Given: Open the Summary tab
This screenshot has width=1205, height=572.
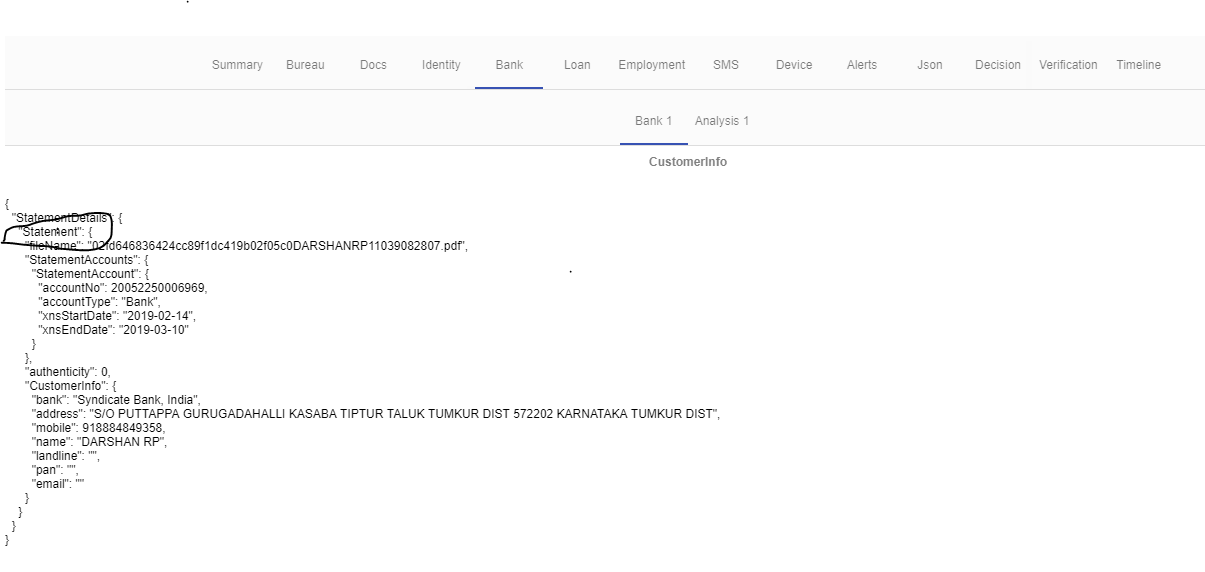Looking at the screenshot, I should pyautogui.click(x=237, y=65).
